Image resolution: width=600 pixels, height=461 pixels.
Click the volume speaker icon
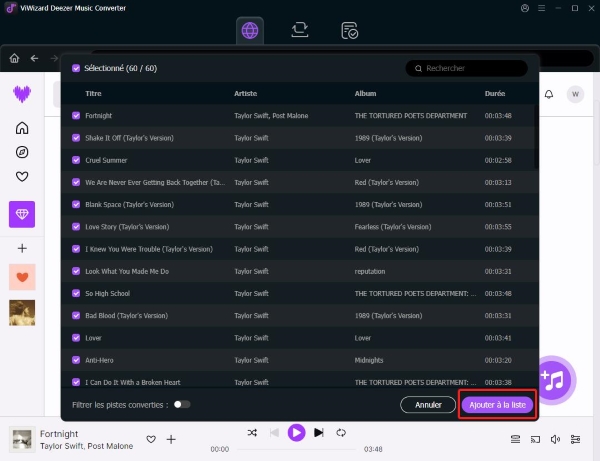click(x=555, y=439)
